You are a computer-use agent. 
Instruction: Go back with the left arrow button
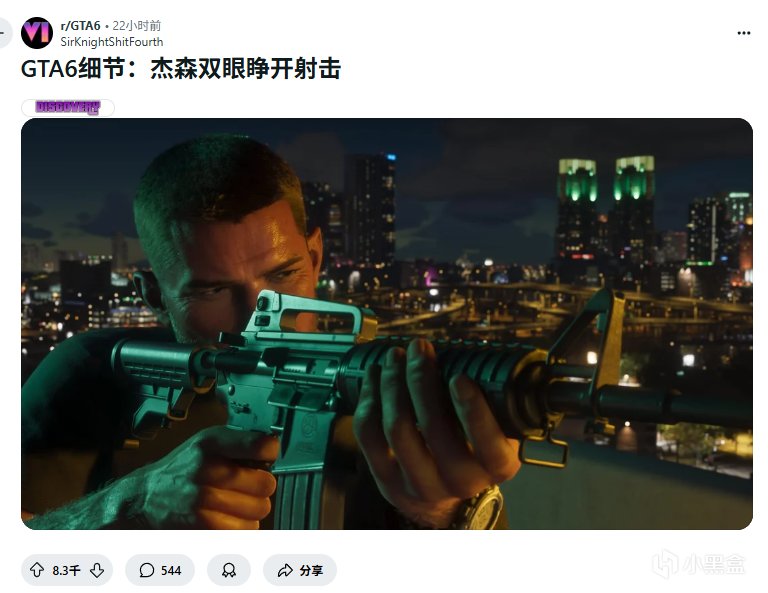tap(3, 33)
